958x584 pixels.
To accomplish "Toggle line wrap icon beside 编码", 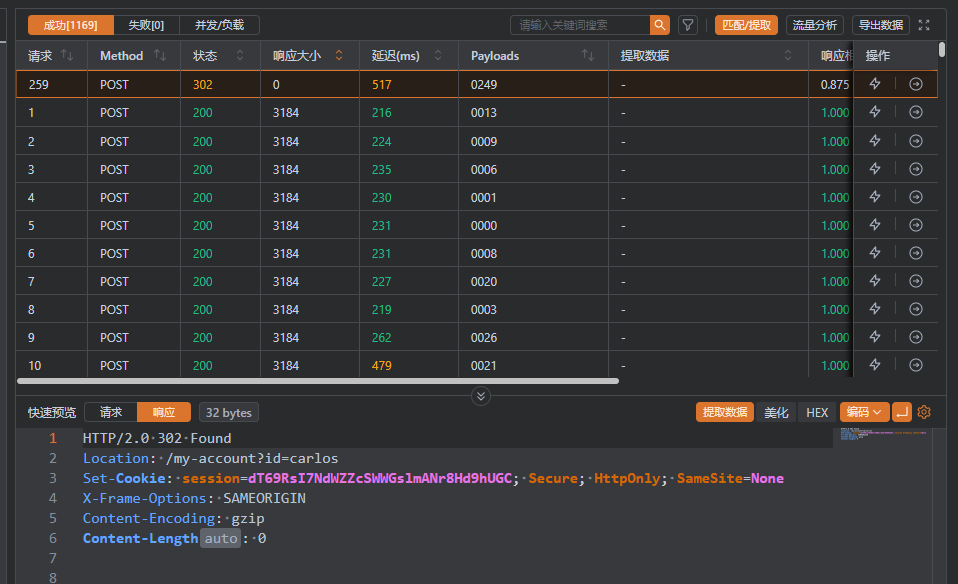I will (902, 412).
